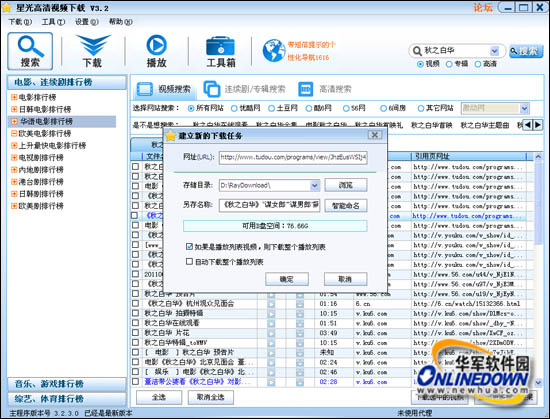Screen dimensions: 550x419
Task: Click the 全选 select all button
Action: pos(159,397)
